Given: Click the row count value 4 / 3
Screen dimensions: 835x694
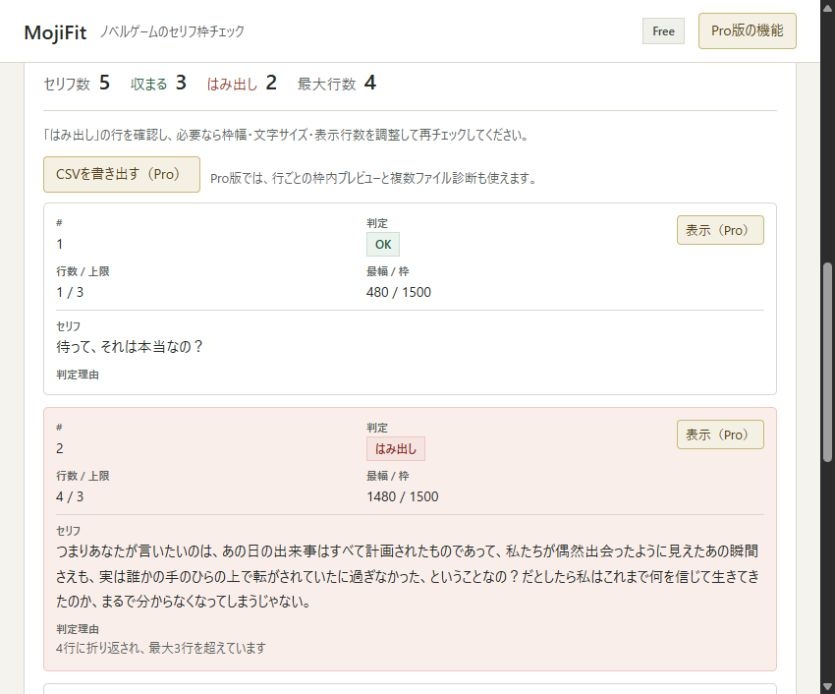Looking at the screenshot, I should pyautogui.click(x=70, y=497).
